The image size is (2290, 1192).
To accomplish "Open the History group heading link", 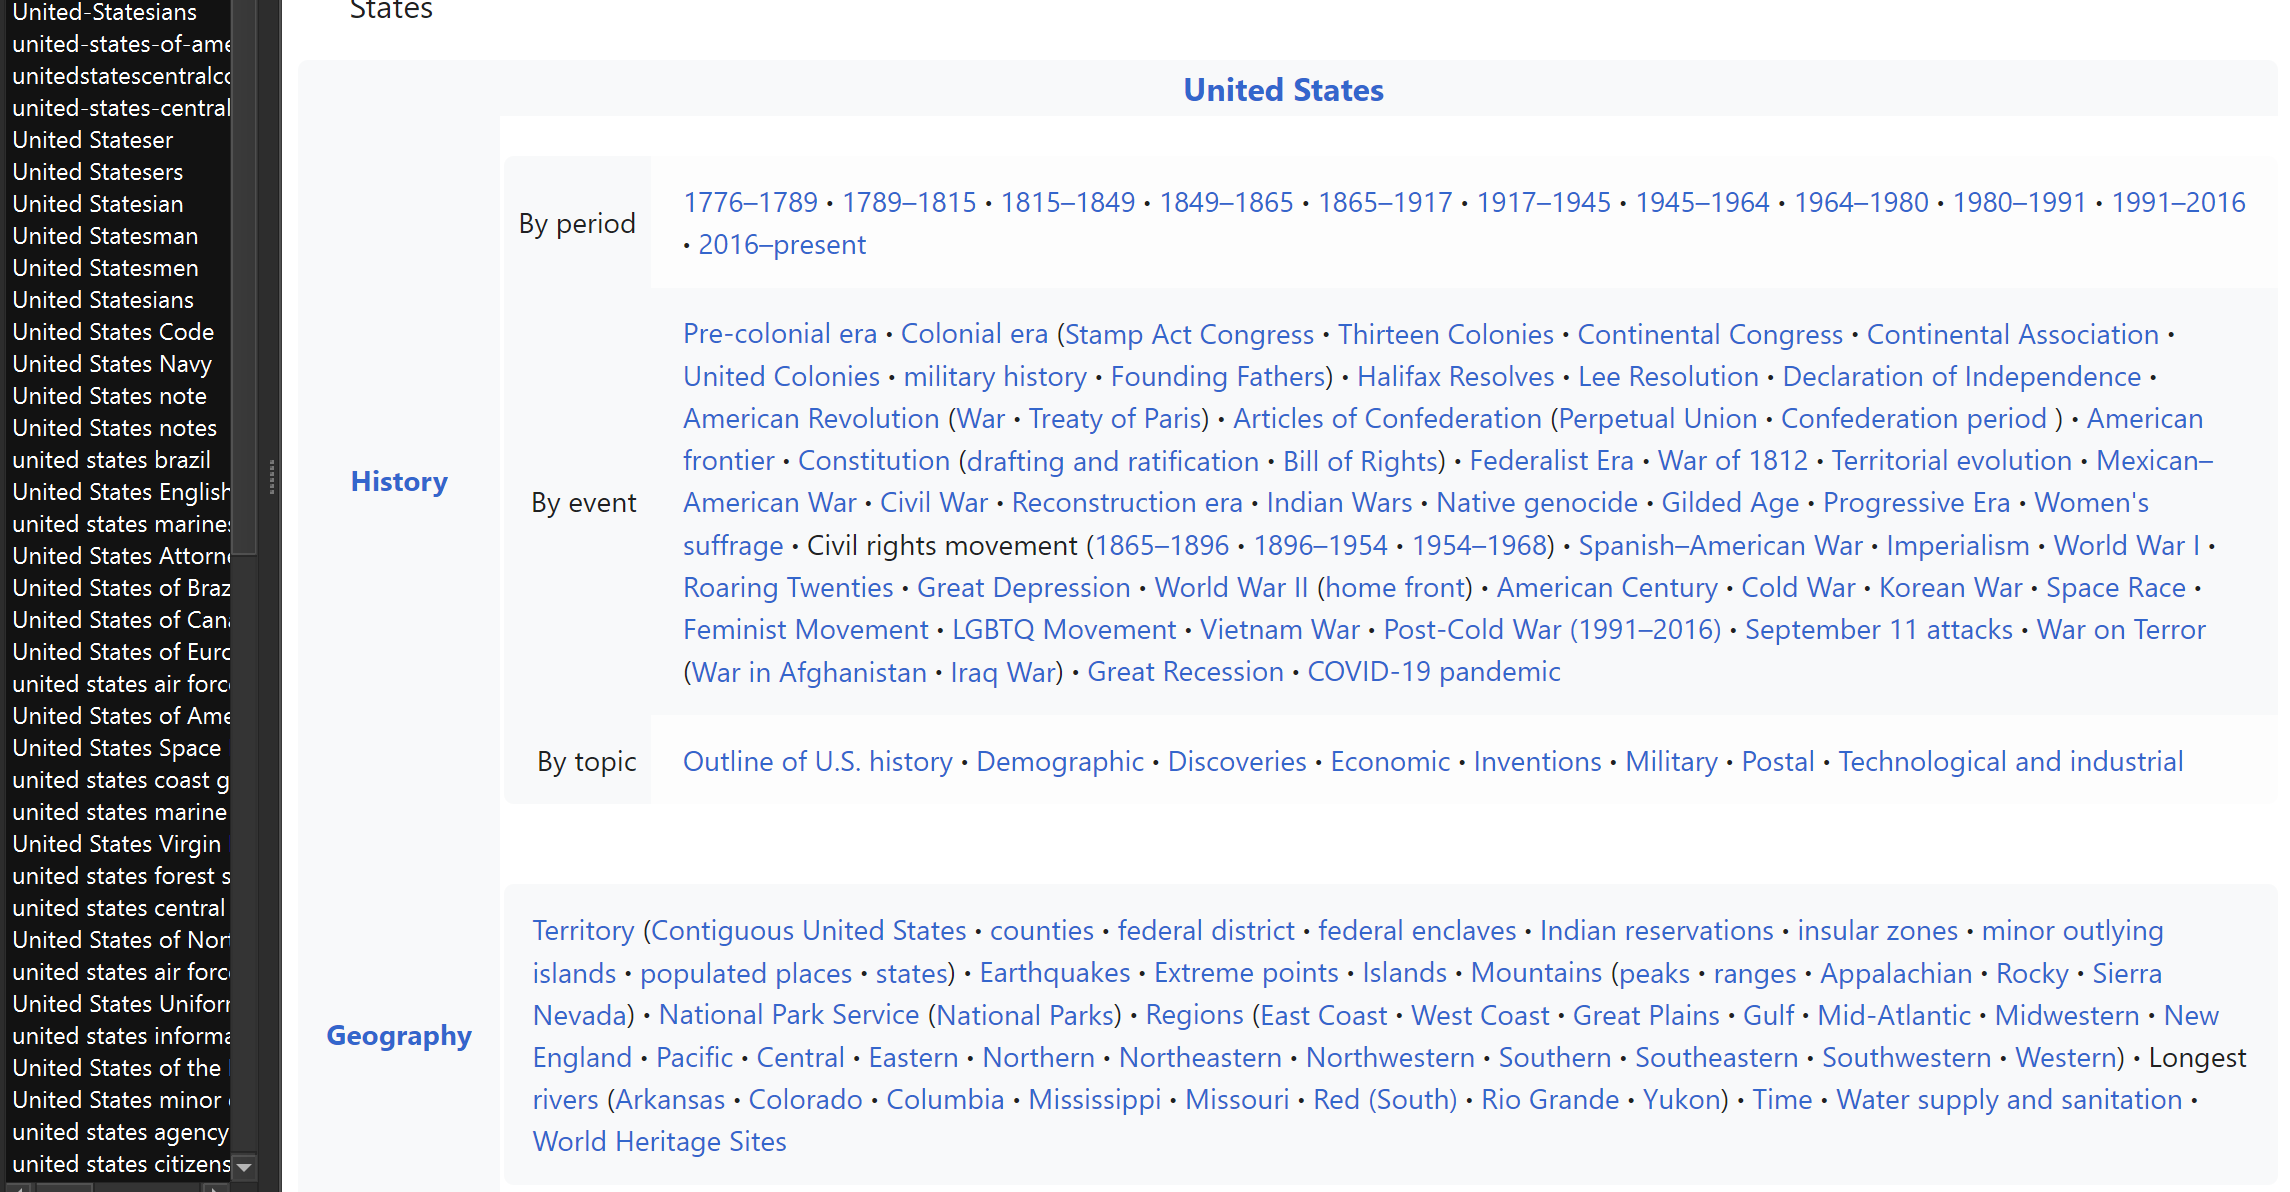I will 399,482.
